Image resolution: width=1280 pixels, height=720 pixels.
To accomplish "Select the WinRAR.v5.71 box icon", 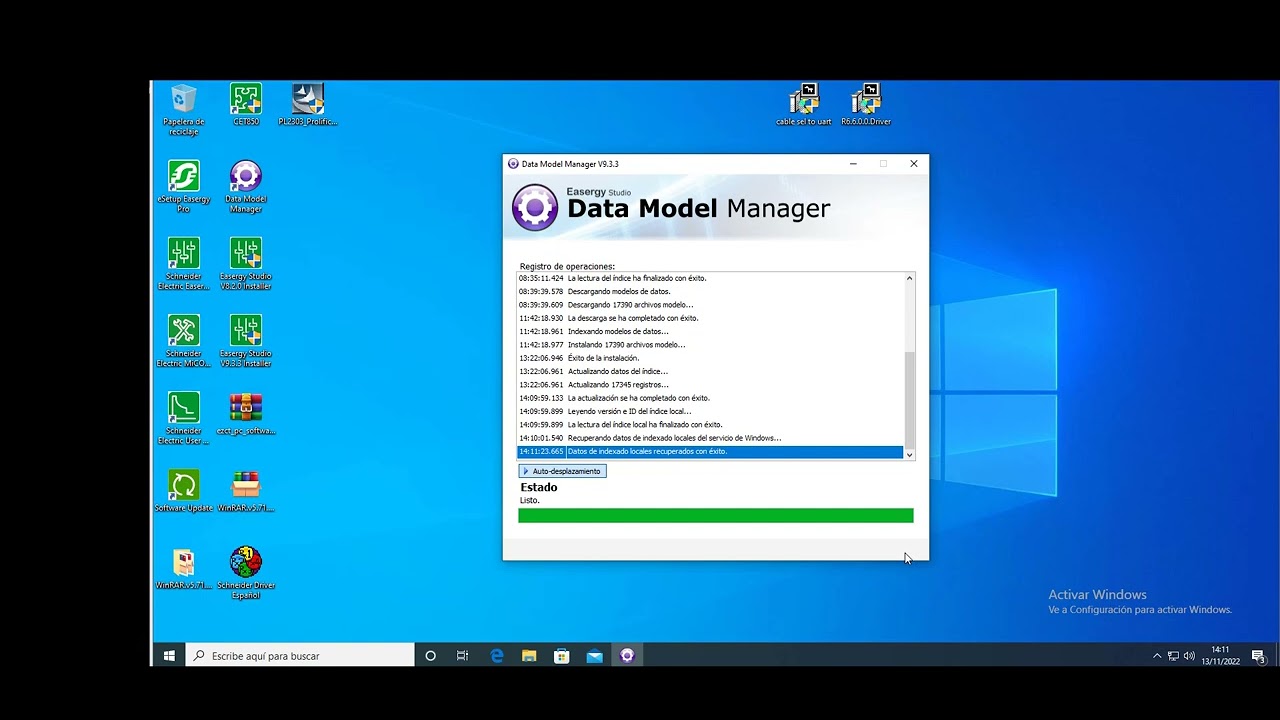I will click(246, 490).
